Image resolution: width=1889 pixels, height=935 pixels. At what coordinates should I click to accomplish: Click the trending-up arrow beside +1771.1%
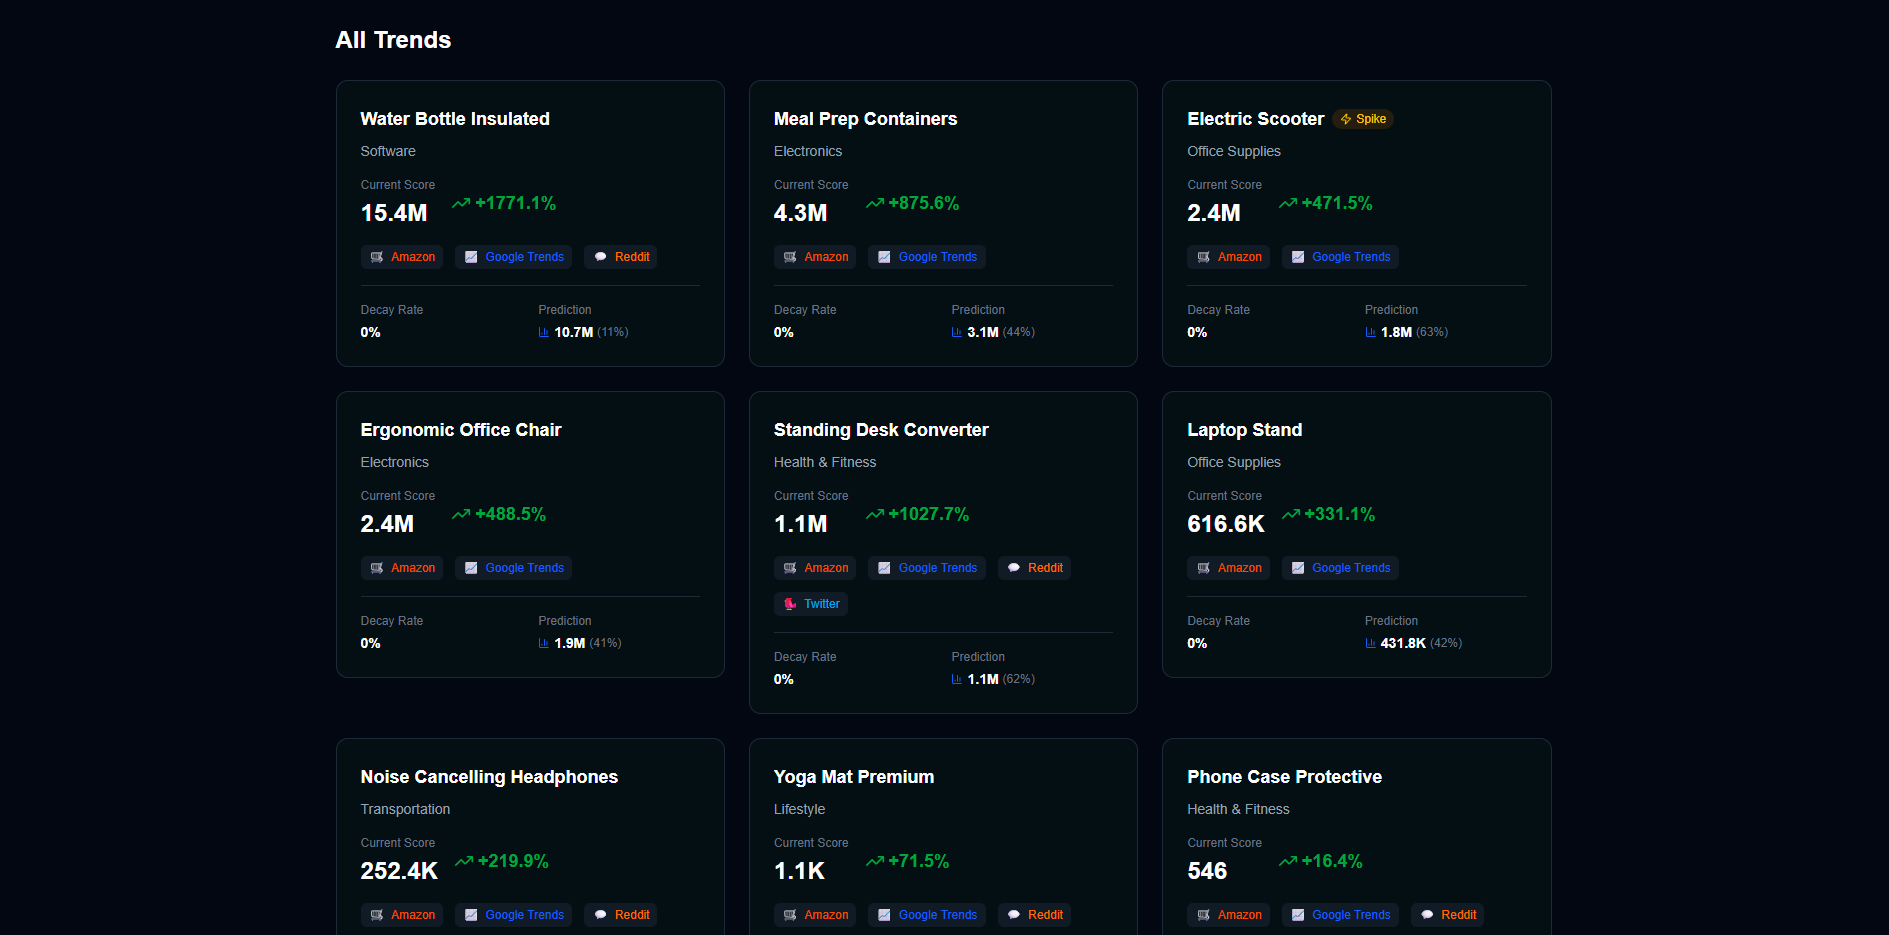point(461,203)
